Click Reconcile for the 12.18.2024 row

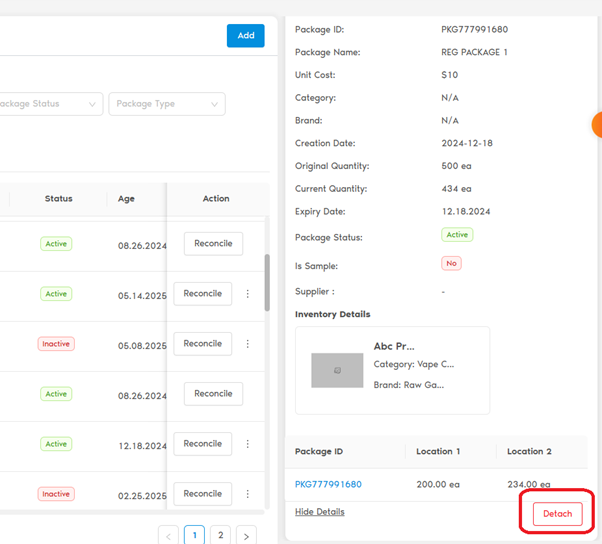tap(203, 444)
